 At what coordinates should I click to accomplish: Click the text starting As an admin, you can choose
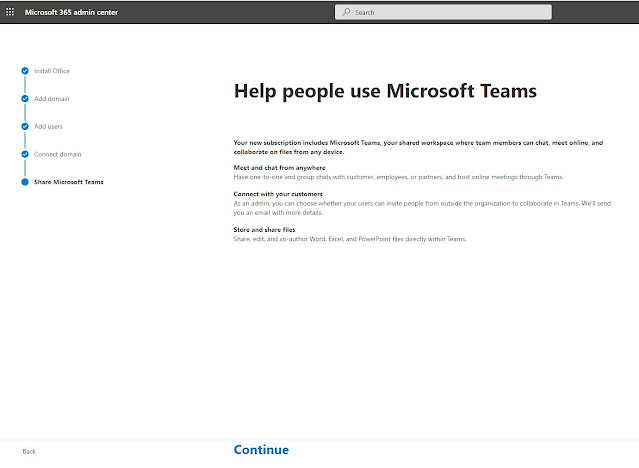[x=422, y=208]
